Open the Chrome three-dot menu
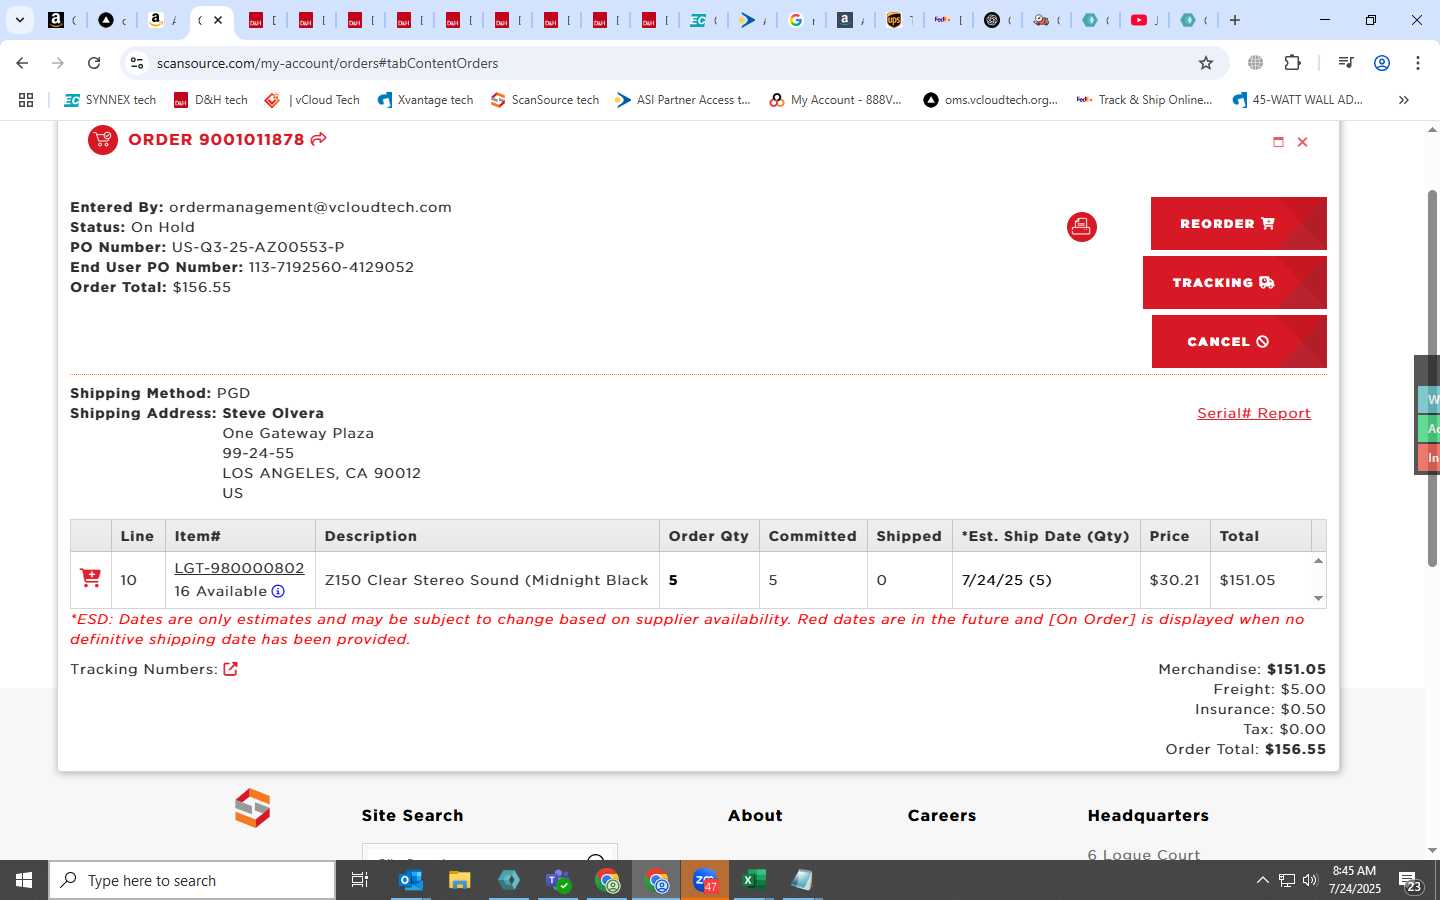The width and height of the screenshot is (1440, 900). coord(1418,63)
